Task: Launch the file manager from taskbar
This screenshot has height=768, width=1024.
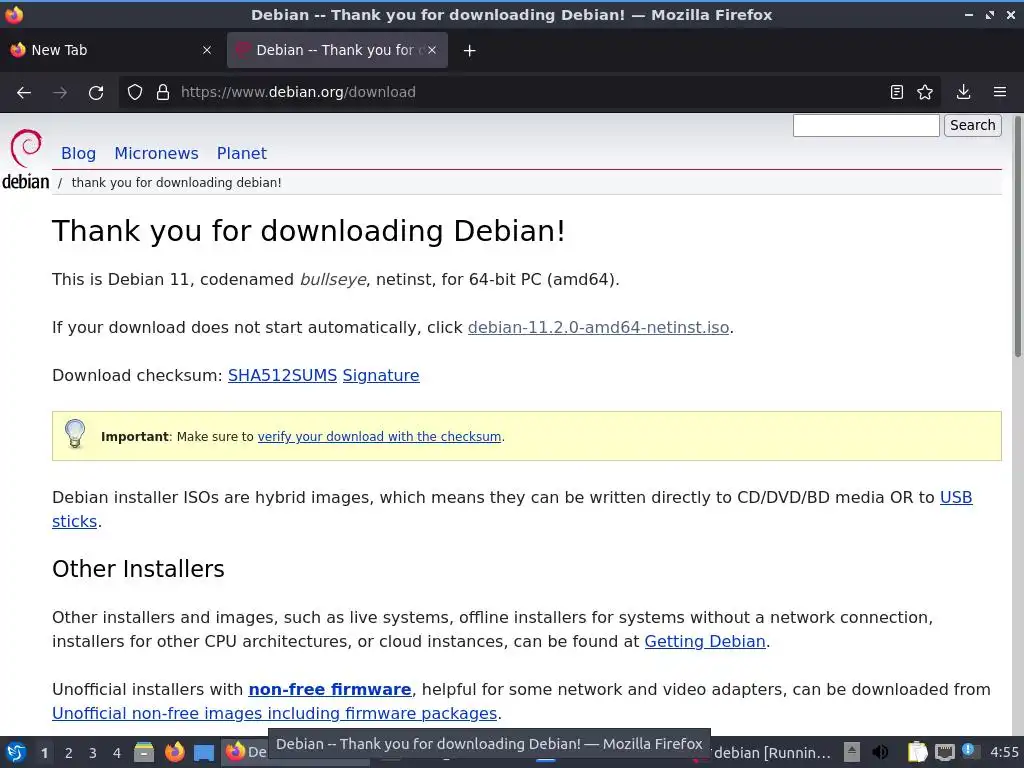Action: (144, 752)
